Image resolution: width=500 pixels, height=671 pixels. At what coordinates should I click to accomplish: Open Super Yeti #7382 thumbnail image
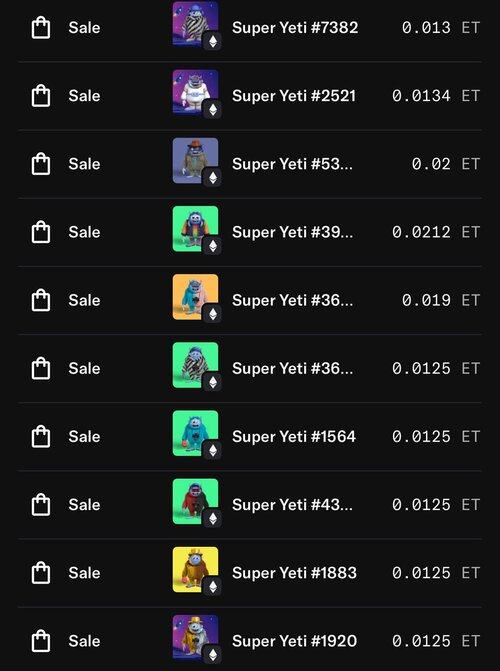click(195, 24)
